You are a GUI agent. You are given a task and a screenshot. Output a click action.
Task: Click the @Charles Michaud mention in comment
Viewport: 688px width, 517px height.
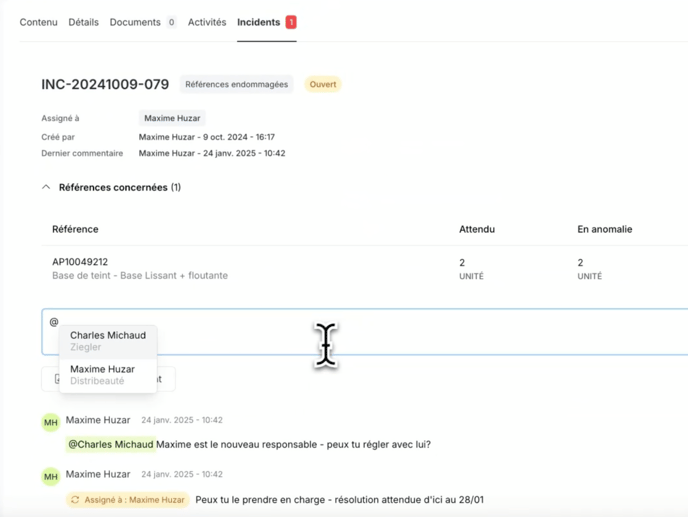[x=111, y=444]
